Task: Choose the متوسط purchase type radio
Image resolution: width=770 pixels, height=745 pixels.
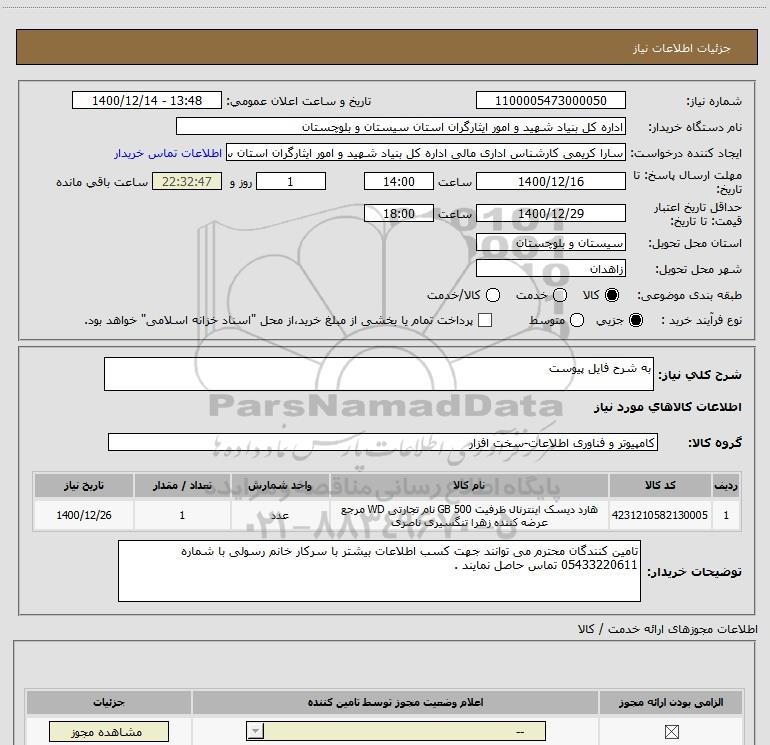Action: [x=577, y=320]
